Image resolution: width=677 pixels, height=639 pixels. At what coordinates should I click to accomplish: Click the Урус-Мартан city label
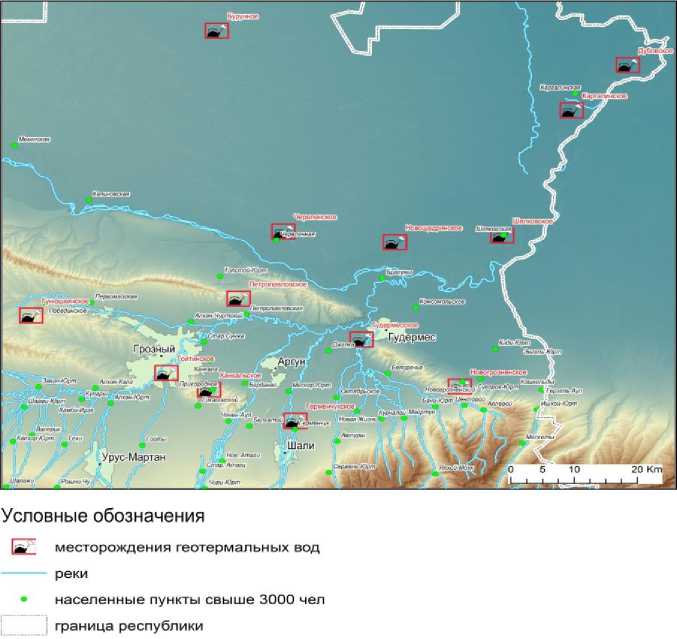(134, 457)
